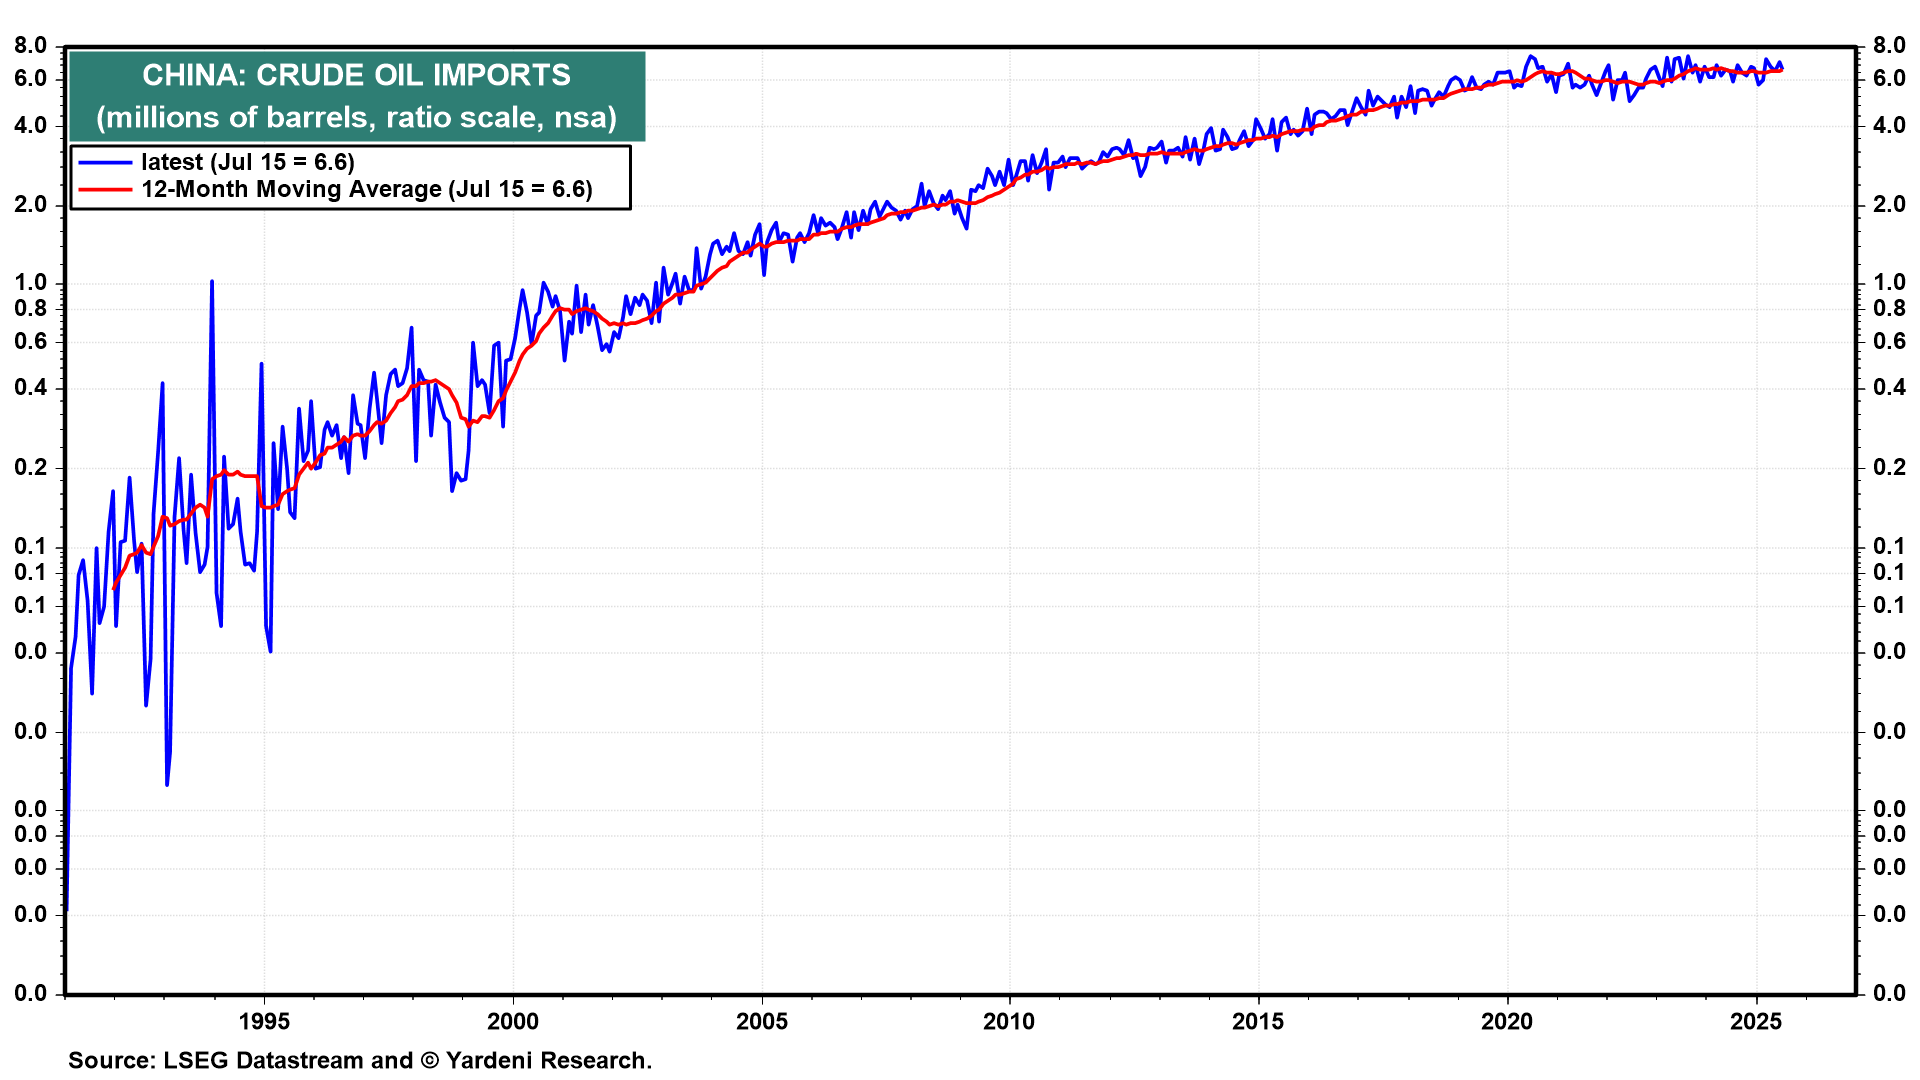Click the blue 'latest' legend line swatch
The width and height of the screenshot is (1920, 1080).
click(105, 162)
